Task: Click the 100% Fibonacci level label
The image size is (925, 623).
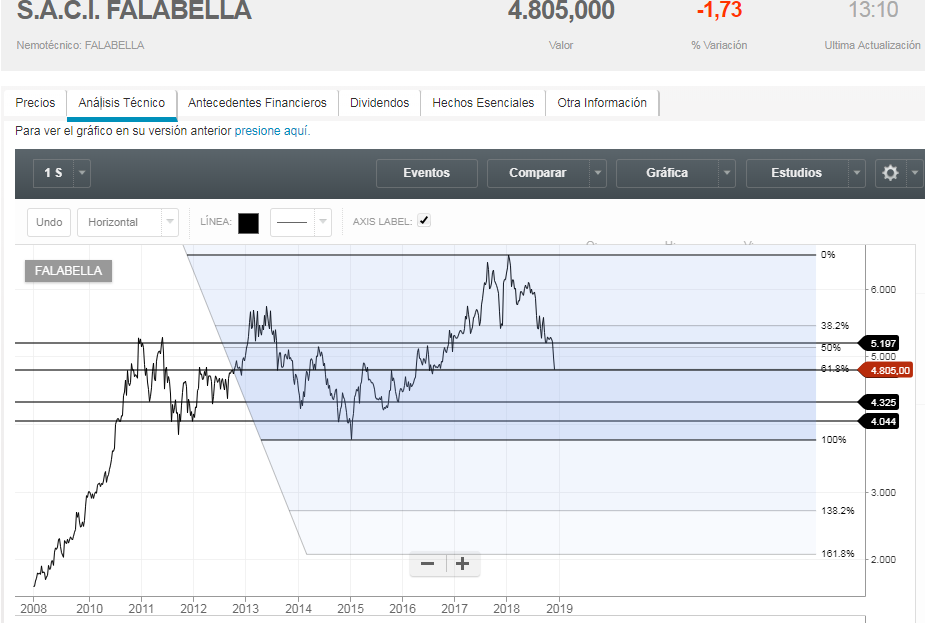Action: pyautogui.click(x=834, y=440)
